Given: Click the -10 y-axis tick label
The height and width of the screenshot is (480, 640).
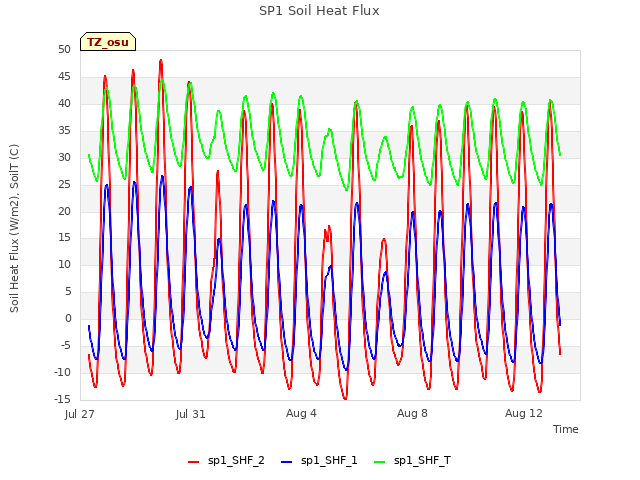Looking at the screenshot, I should click(62, 372).
